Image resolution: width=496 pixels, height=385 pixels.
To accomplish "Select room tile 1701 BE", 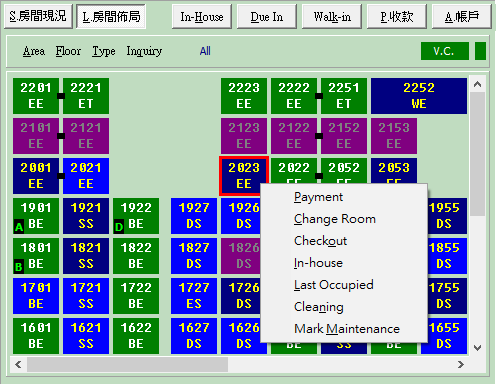I will (x=36, y=296).
